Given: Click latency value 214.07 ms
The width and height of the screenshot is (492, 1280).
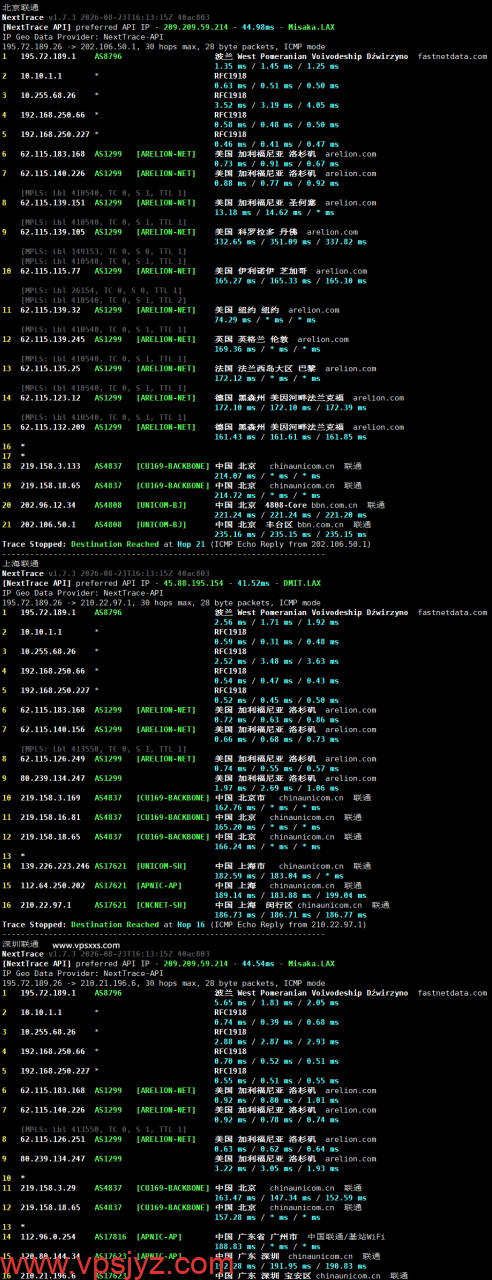Looking at the screenshot, I should point(237,475).
